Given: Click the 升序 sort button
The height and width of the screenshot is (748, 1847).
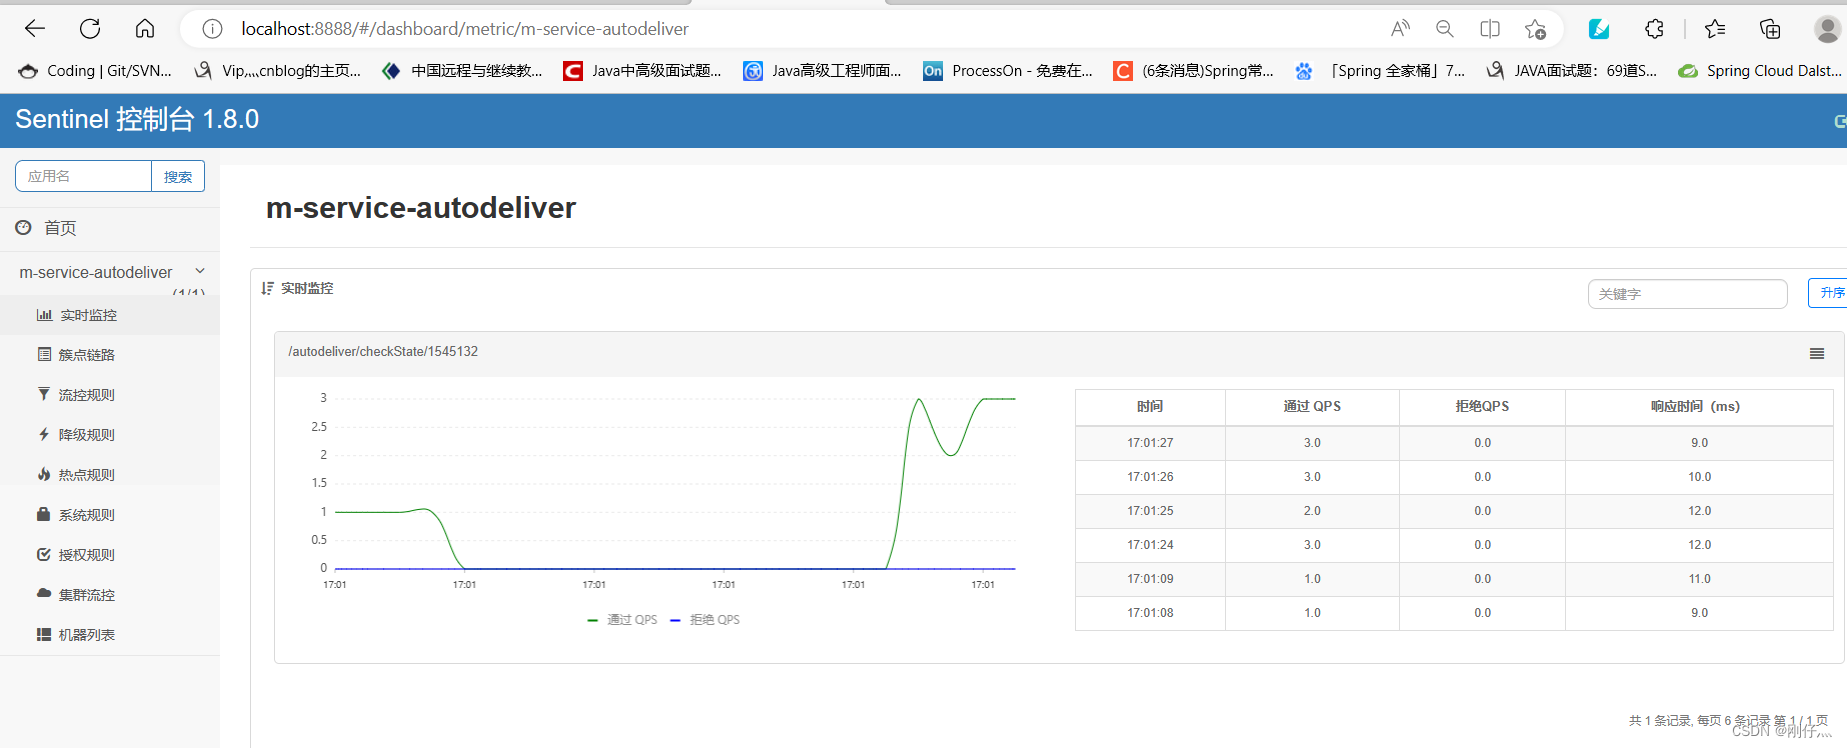Looking at the screenshot, I should coord(1828,293).
